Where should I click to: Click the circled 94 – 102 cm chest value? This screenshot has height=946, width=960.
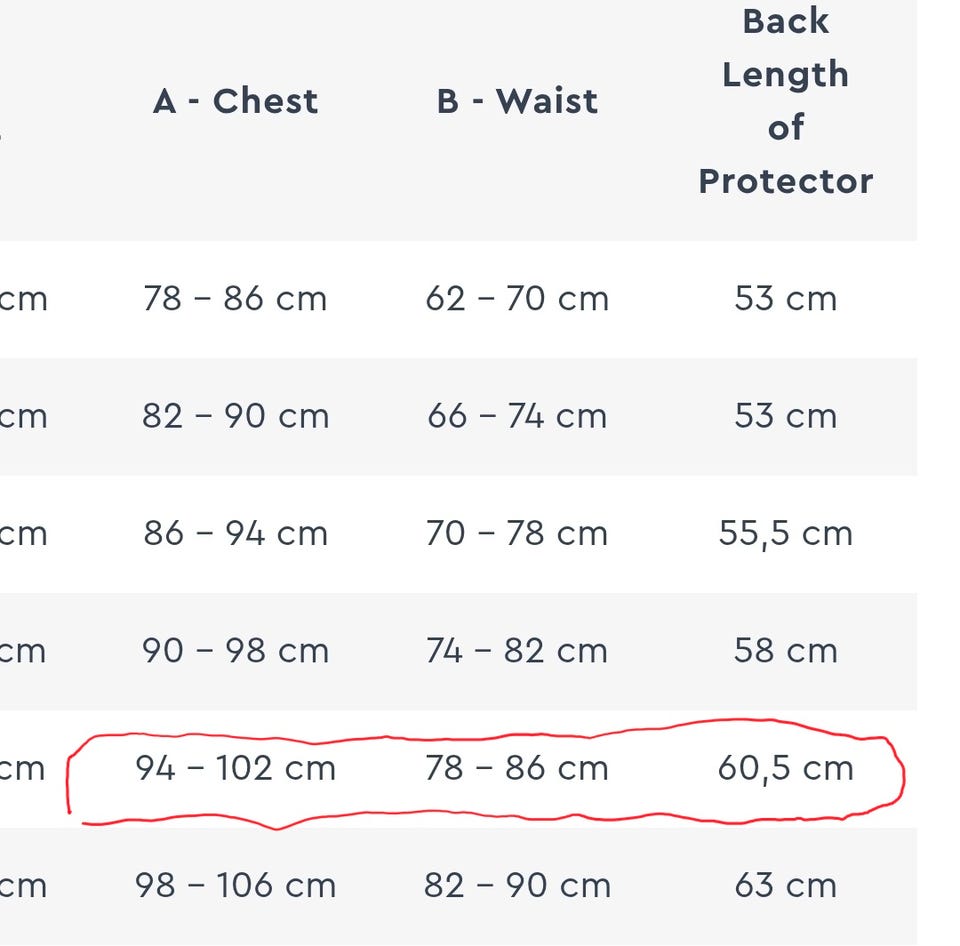[x=236, y=768]
